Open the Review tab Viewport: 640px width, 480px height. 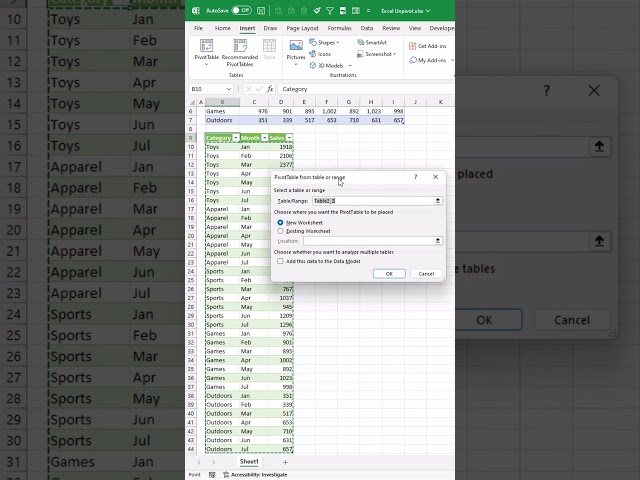click(x=391, y=28)
